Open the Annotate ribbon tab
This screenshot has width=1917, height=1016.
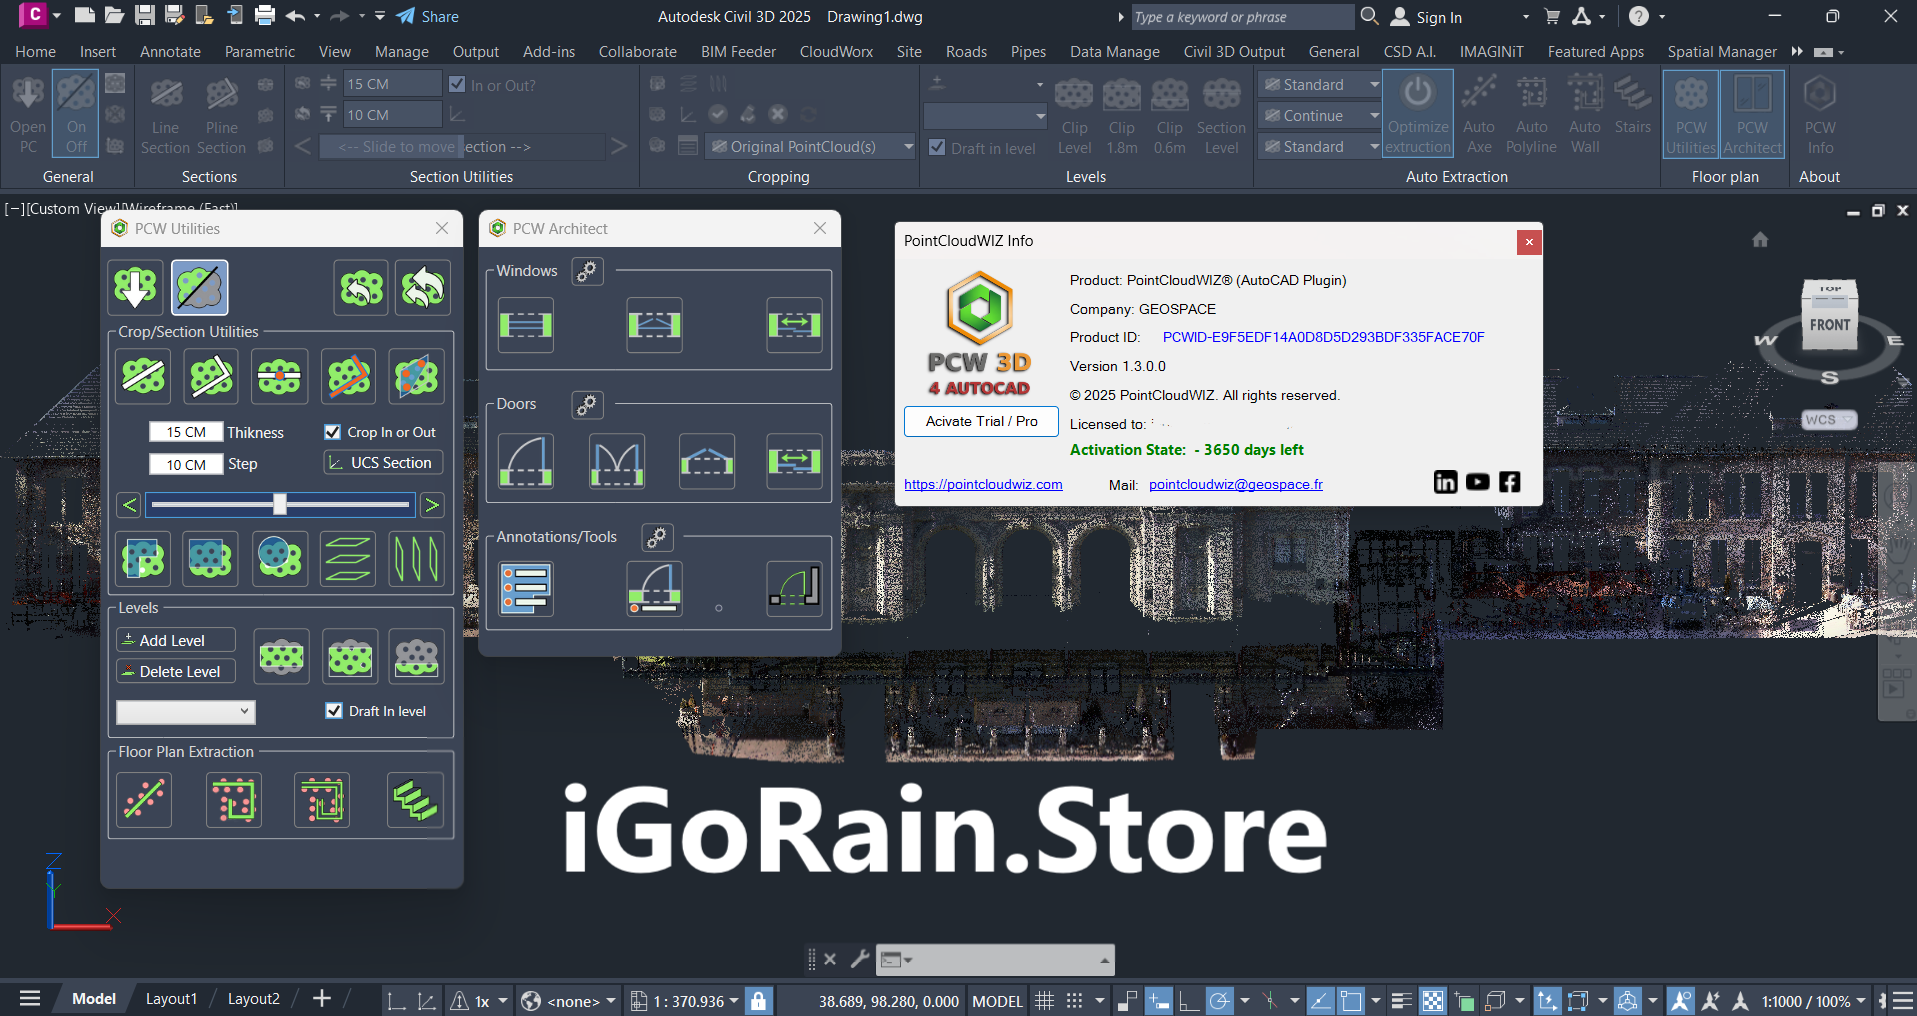coord(169,51)
